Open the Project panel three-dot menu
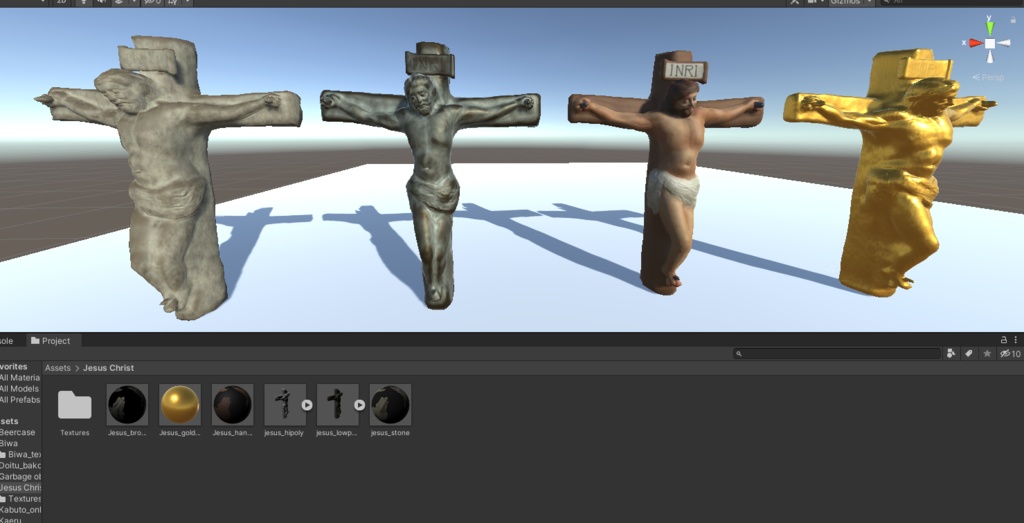 tap(1016, 340)
